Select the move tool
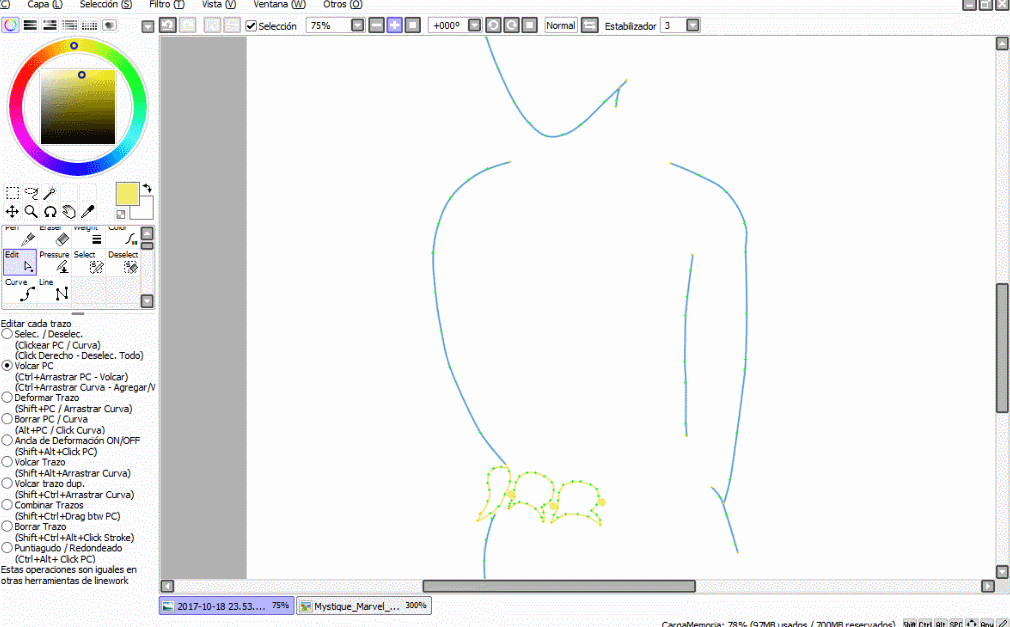Image resolution: width=1010 pixels, height=627 pixels. click(12, 211)
